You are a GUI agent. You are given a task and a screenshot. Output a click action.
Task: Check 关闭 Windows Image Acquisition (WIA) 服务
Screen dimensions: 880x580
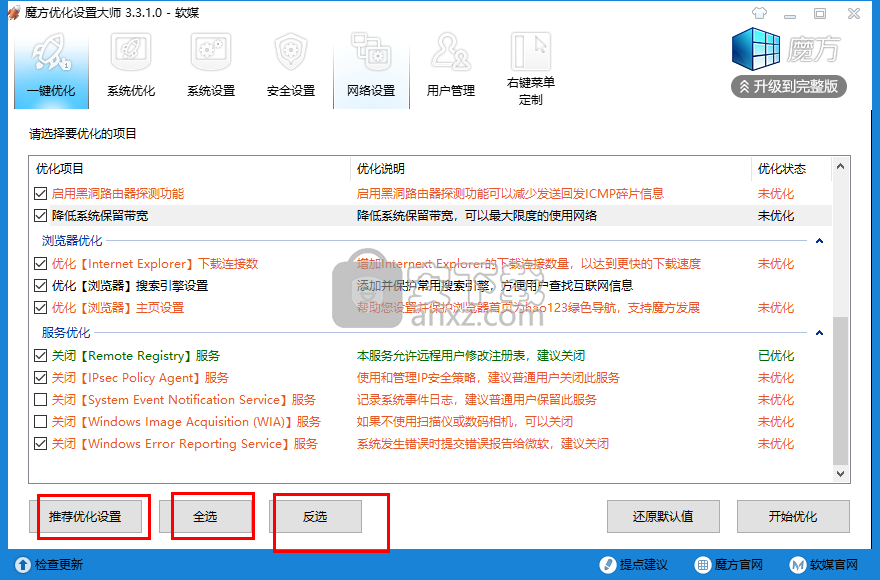[x=40, y=422]
